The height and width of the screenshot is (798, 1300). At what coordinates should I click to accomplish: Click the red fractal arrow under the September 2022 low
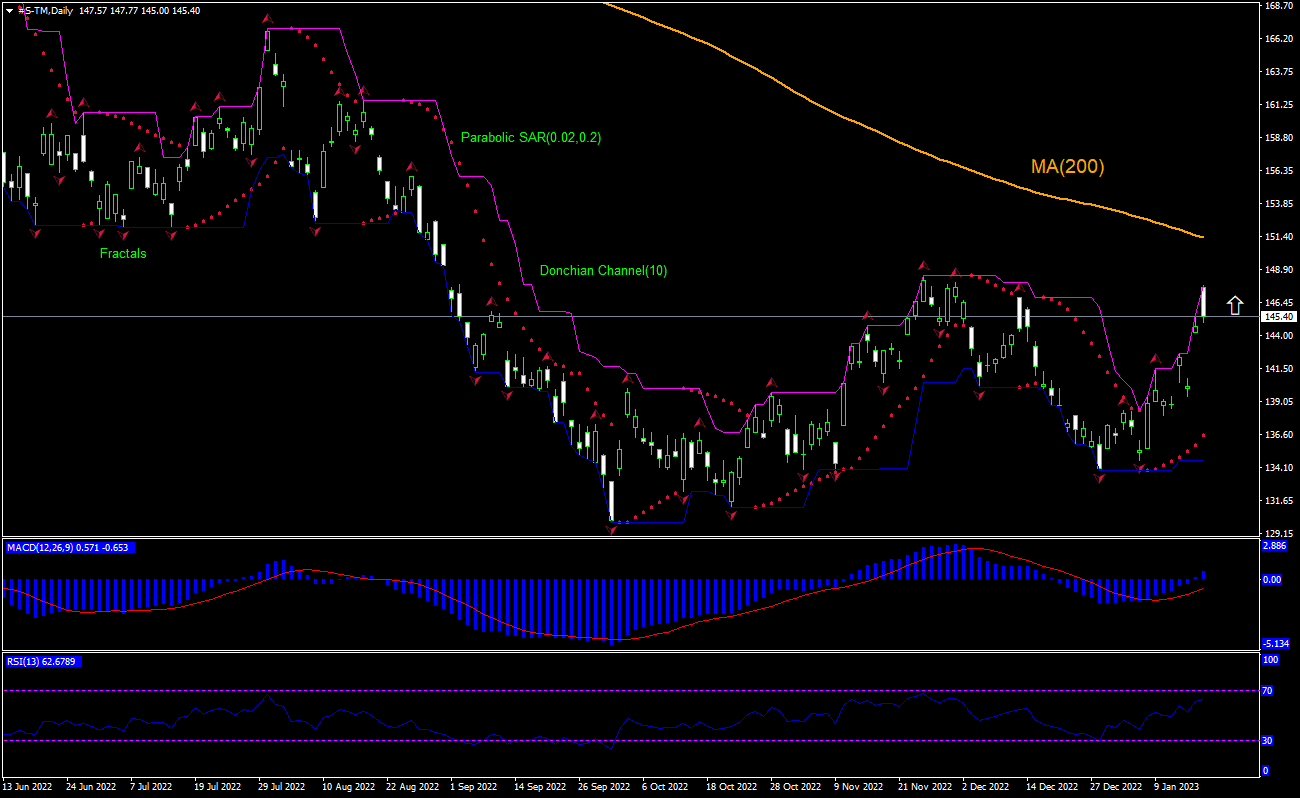(611, 530)
